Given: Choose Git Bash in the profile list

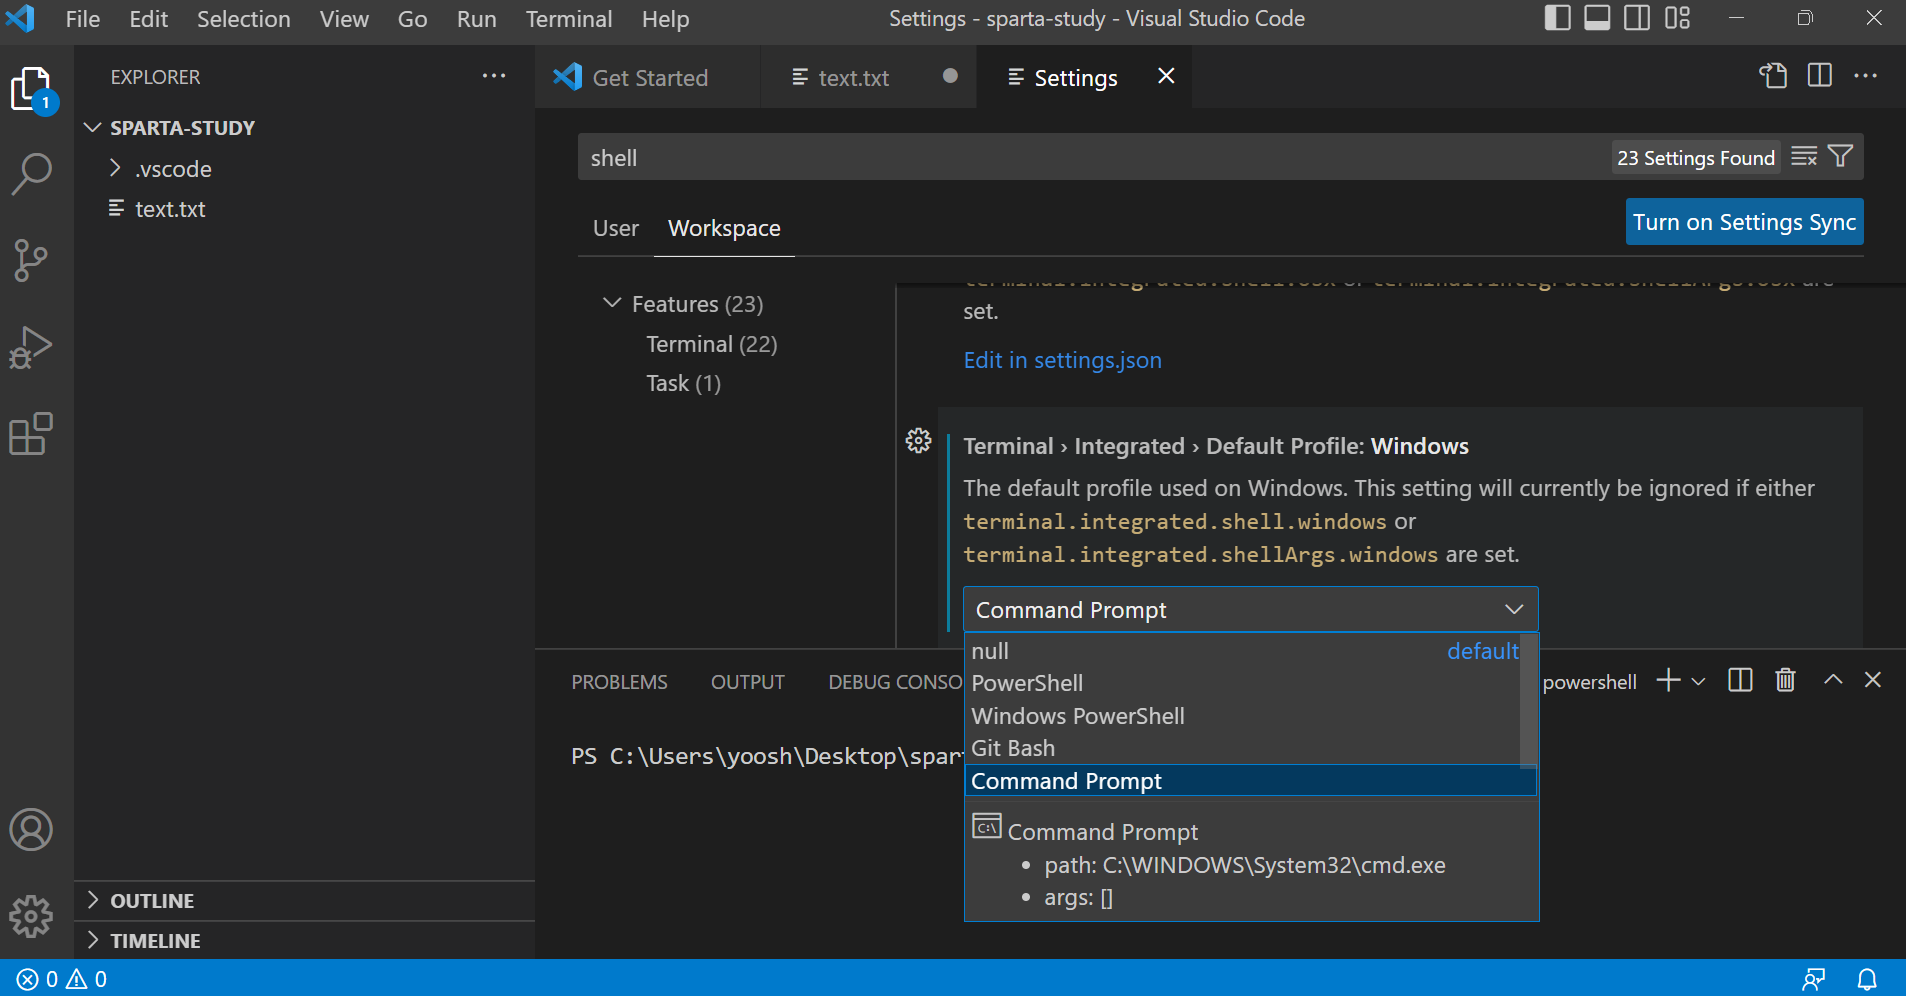Looking at the screenshot, I should [1245, 748].
